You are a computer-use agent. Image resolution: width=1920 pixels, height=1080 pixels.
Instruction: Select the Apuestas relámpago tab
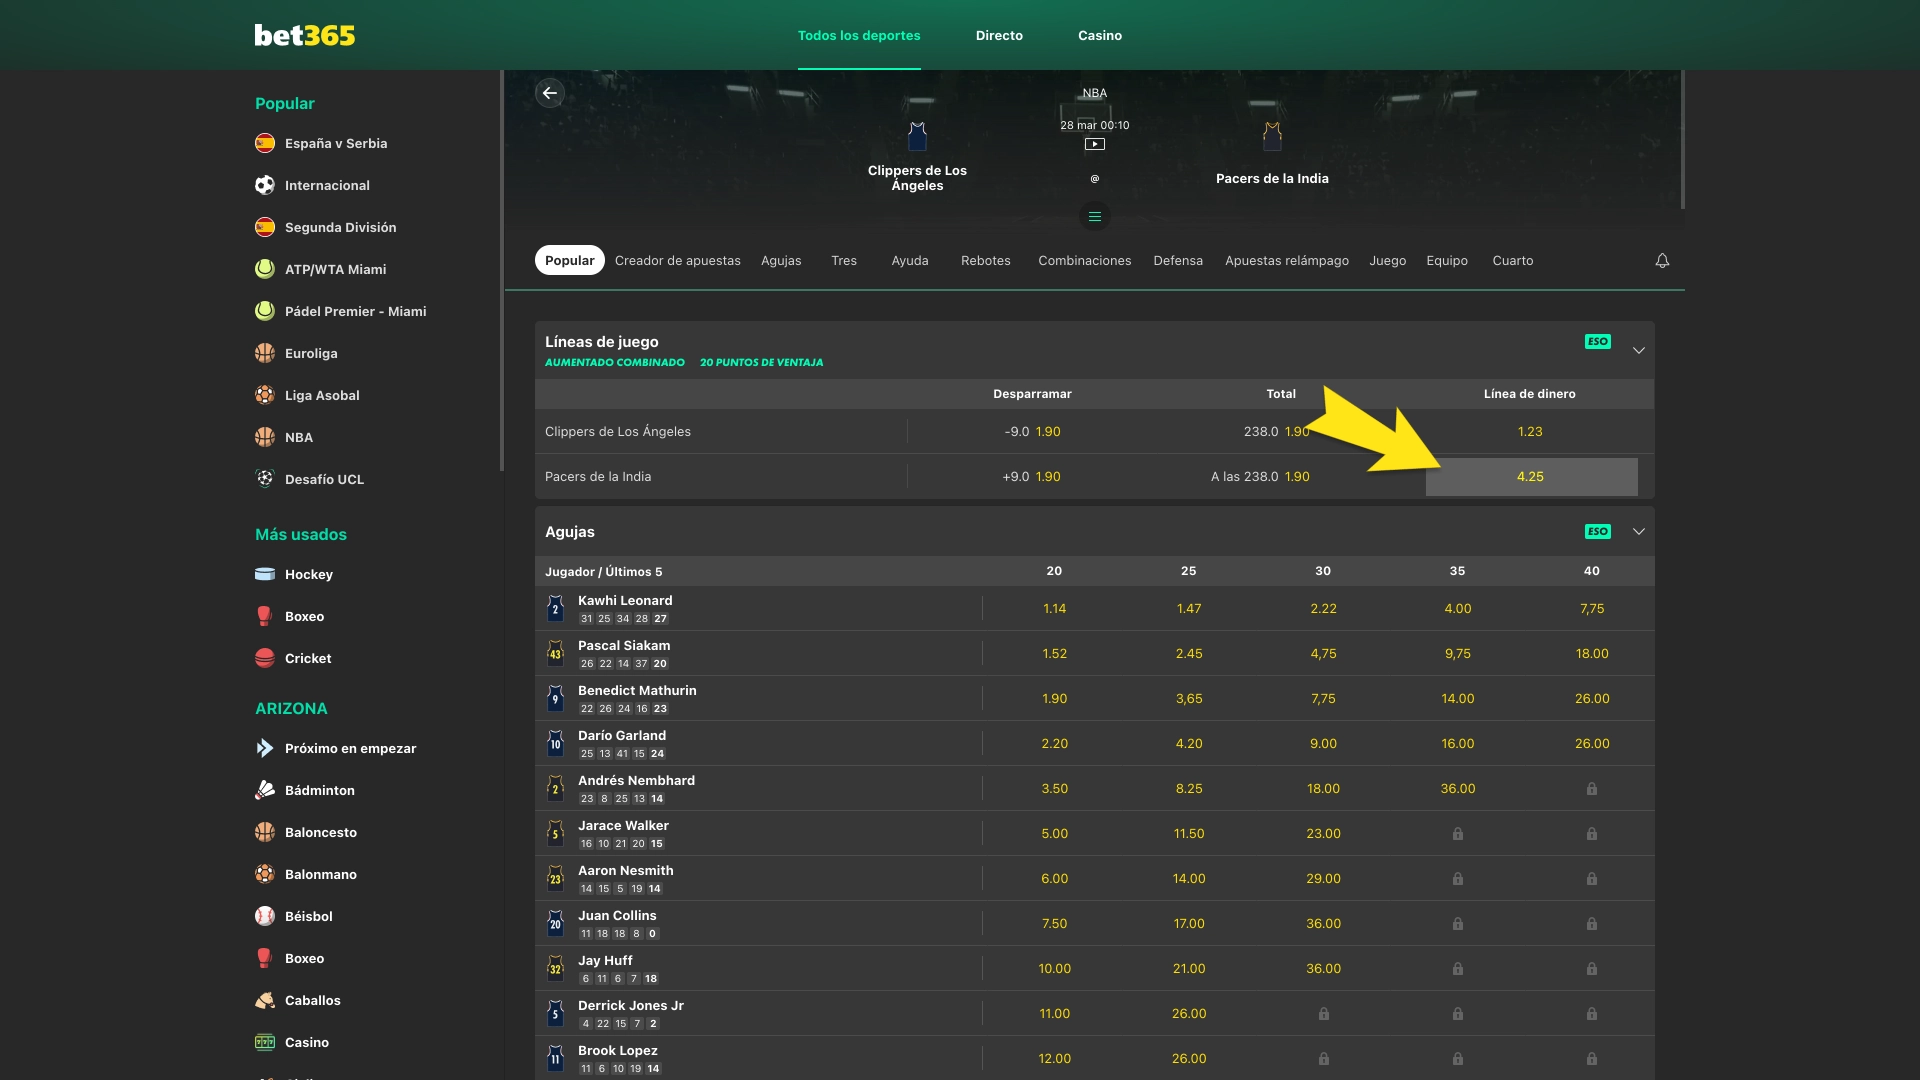pyautogui.click(x=1287, y=260)
